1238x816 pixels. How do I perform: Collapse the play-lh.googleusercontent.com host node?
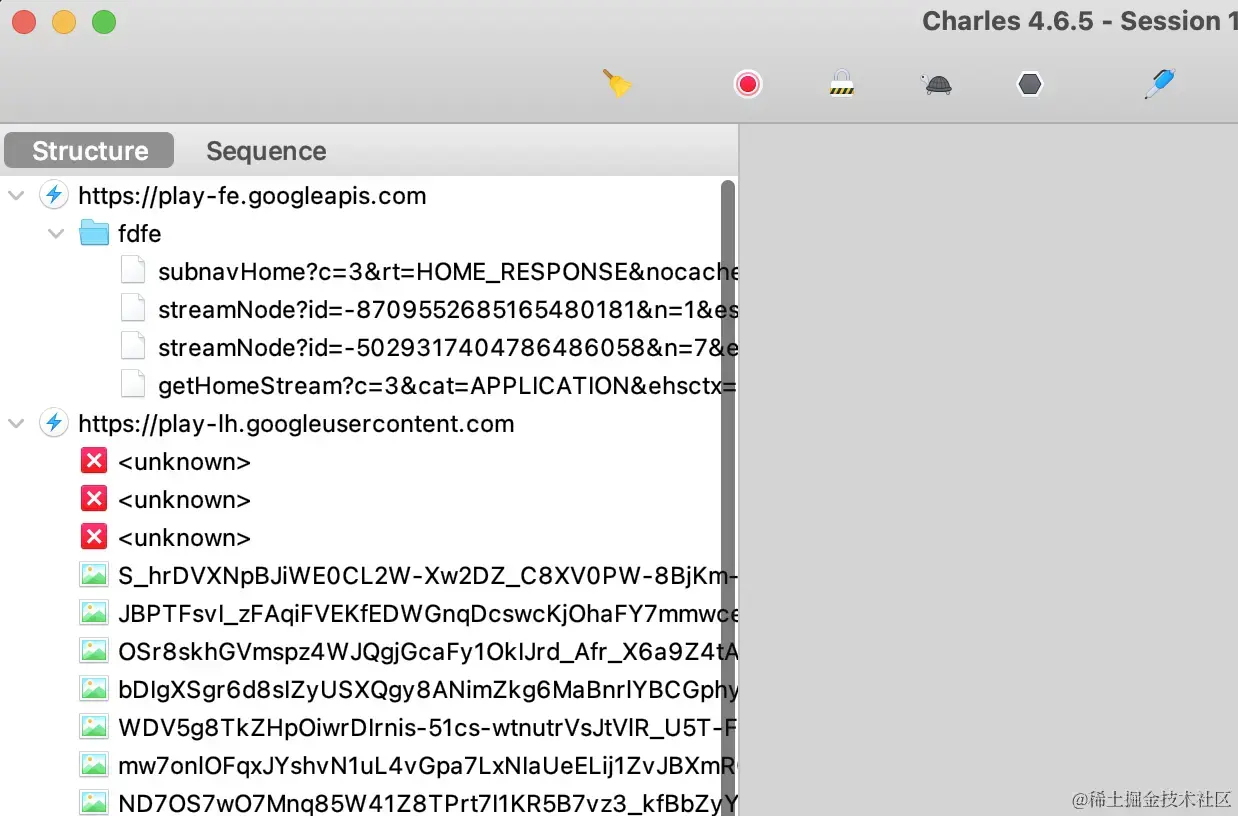16,424
